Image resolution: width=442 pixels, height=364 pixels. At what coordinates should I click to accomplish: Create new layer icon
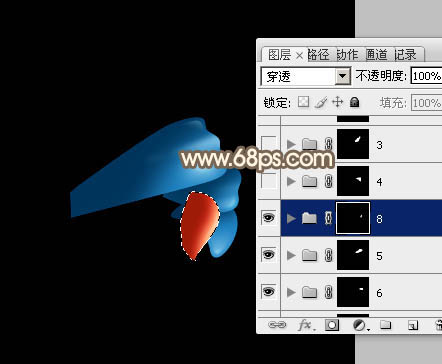coord(413,325)
